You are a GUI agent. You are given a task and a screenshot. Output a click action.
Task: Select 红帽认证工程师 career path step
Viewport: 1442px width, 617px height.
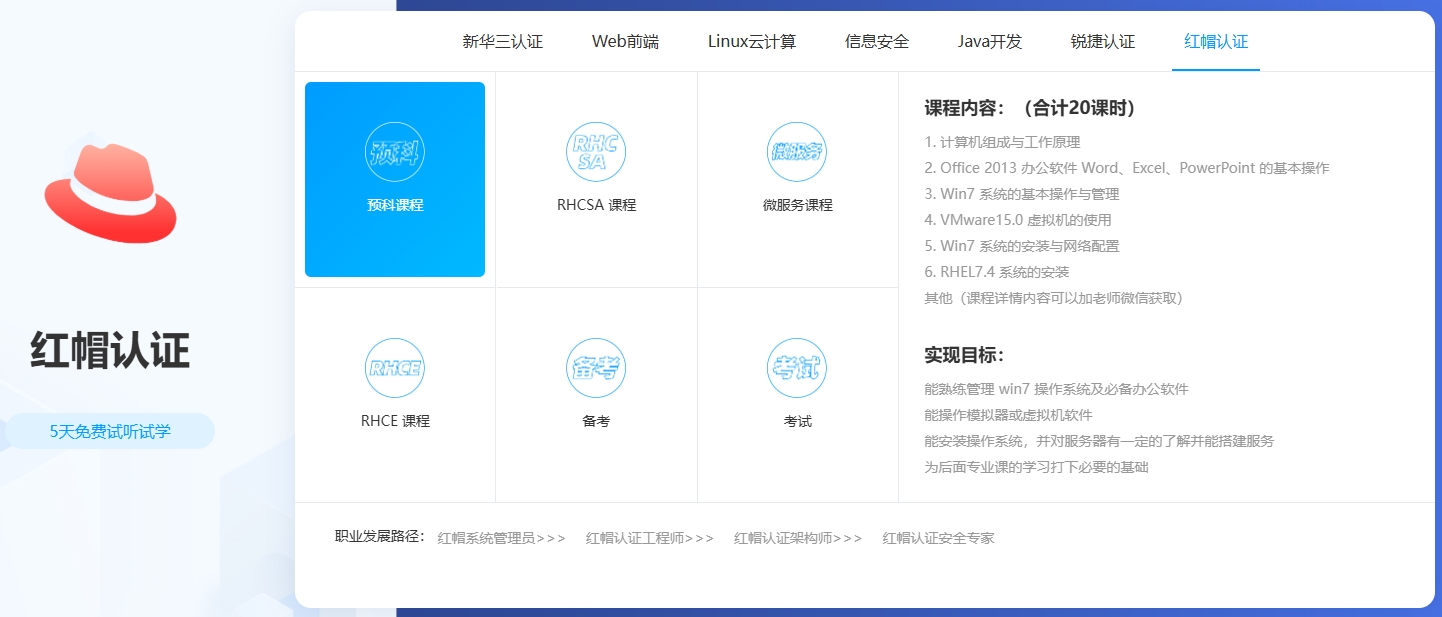point(650,538)
